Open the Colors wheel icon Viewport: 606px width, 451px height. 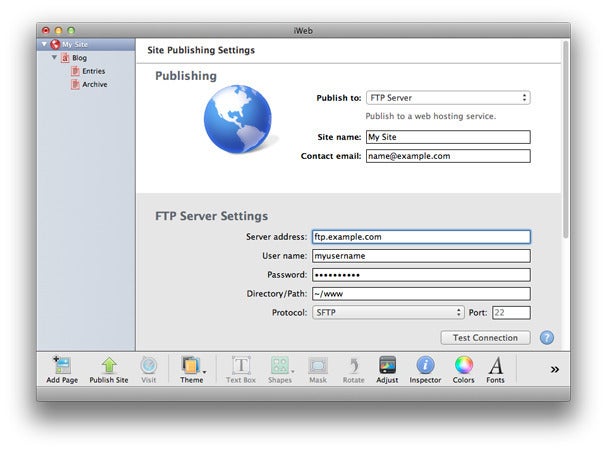(x=463, y=365)
